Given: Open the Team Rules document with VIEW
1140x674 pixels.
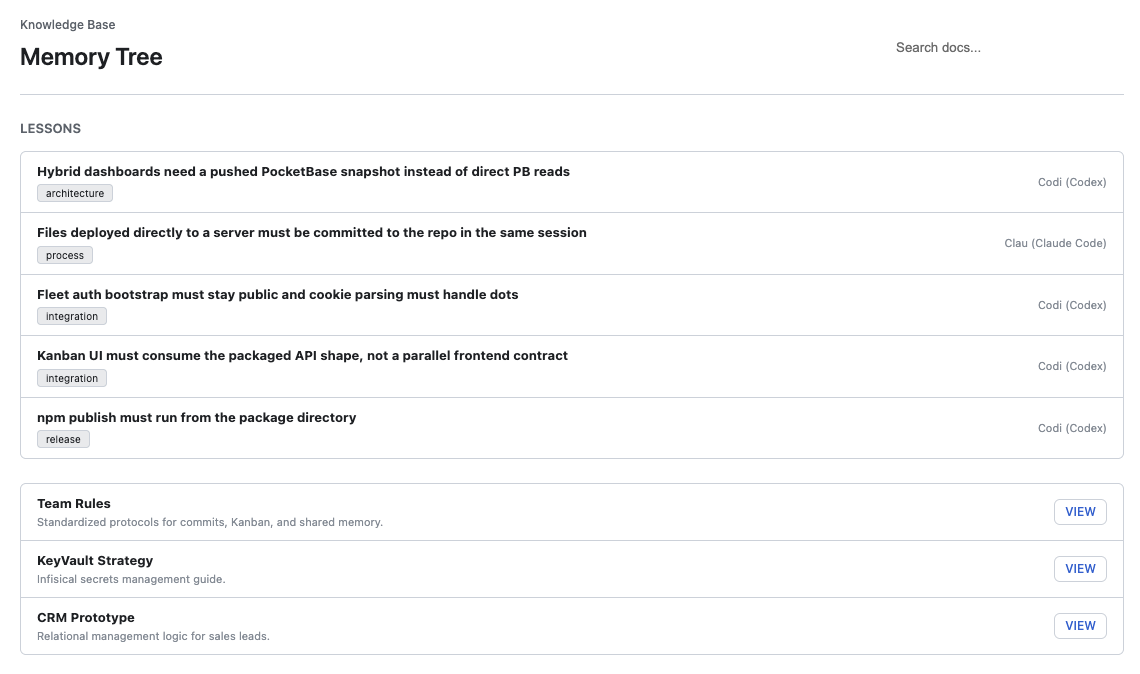Looking at the screenshot, I should (1079, 511).
